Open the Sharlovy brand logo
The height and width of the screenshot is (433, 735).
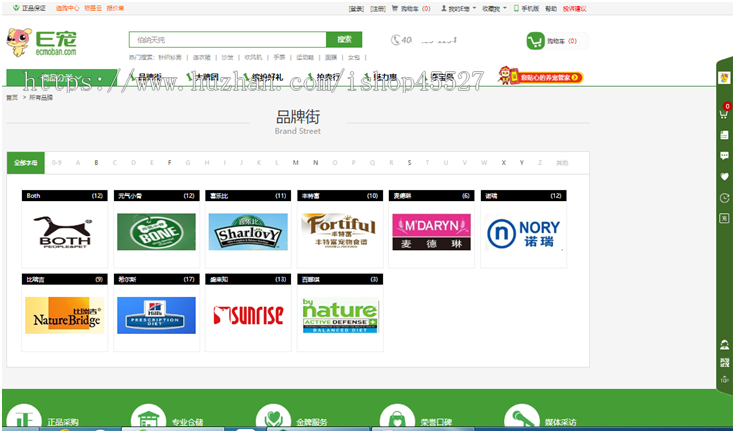[248, 231]
